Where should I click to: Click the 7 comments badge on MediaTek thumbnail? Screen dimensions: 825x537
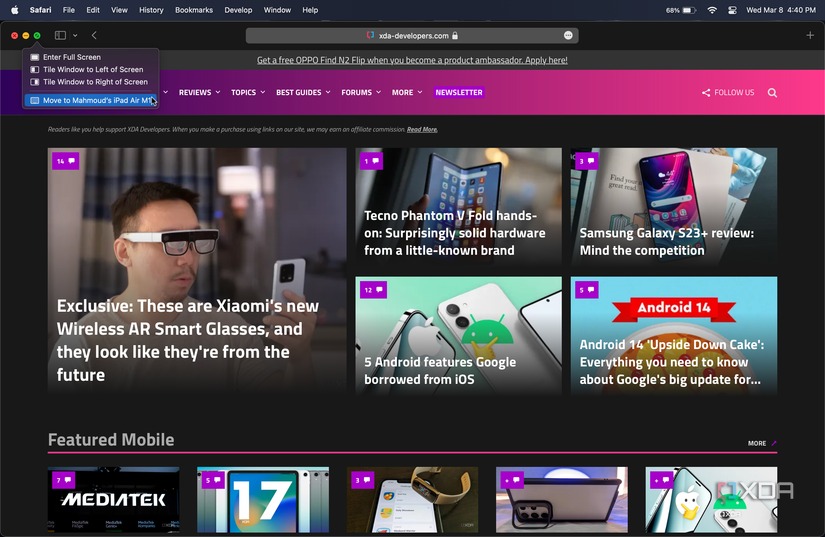(x=64, y=480)
